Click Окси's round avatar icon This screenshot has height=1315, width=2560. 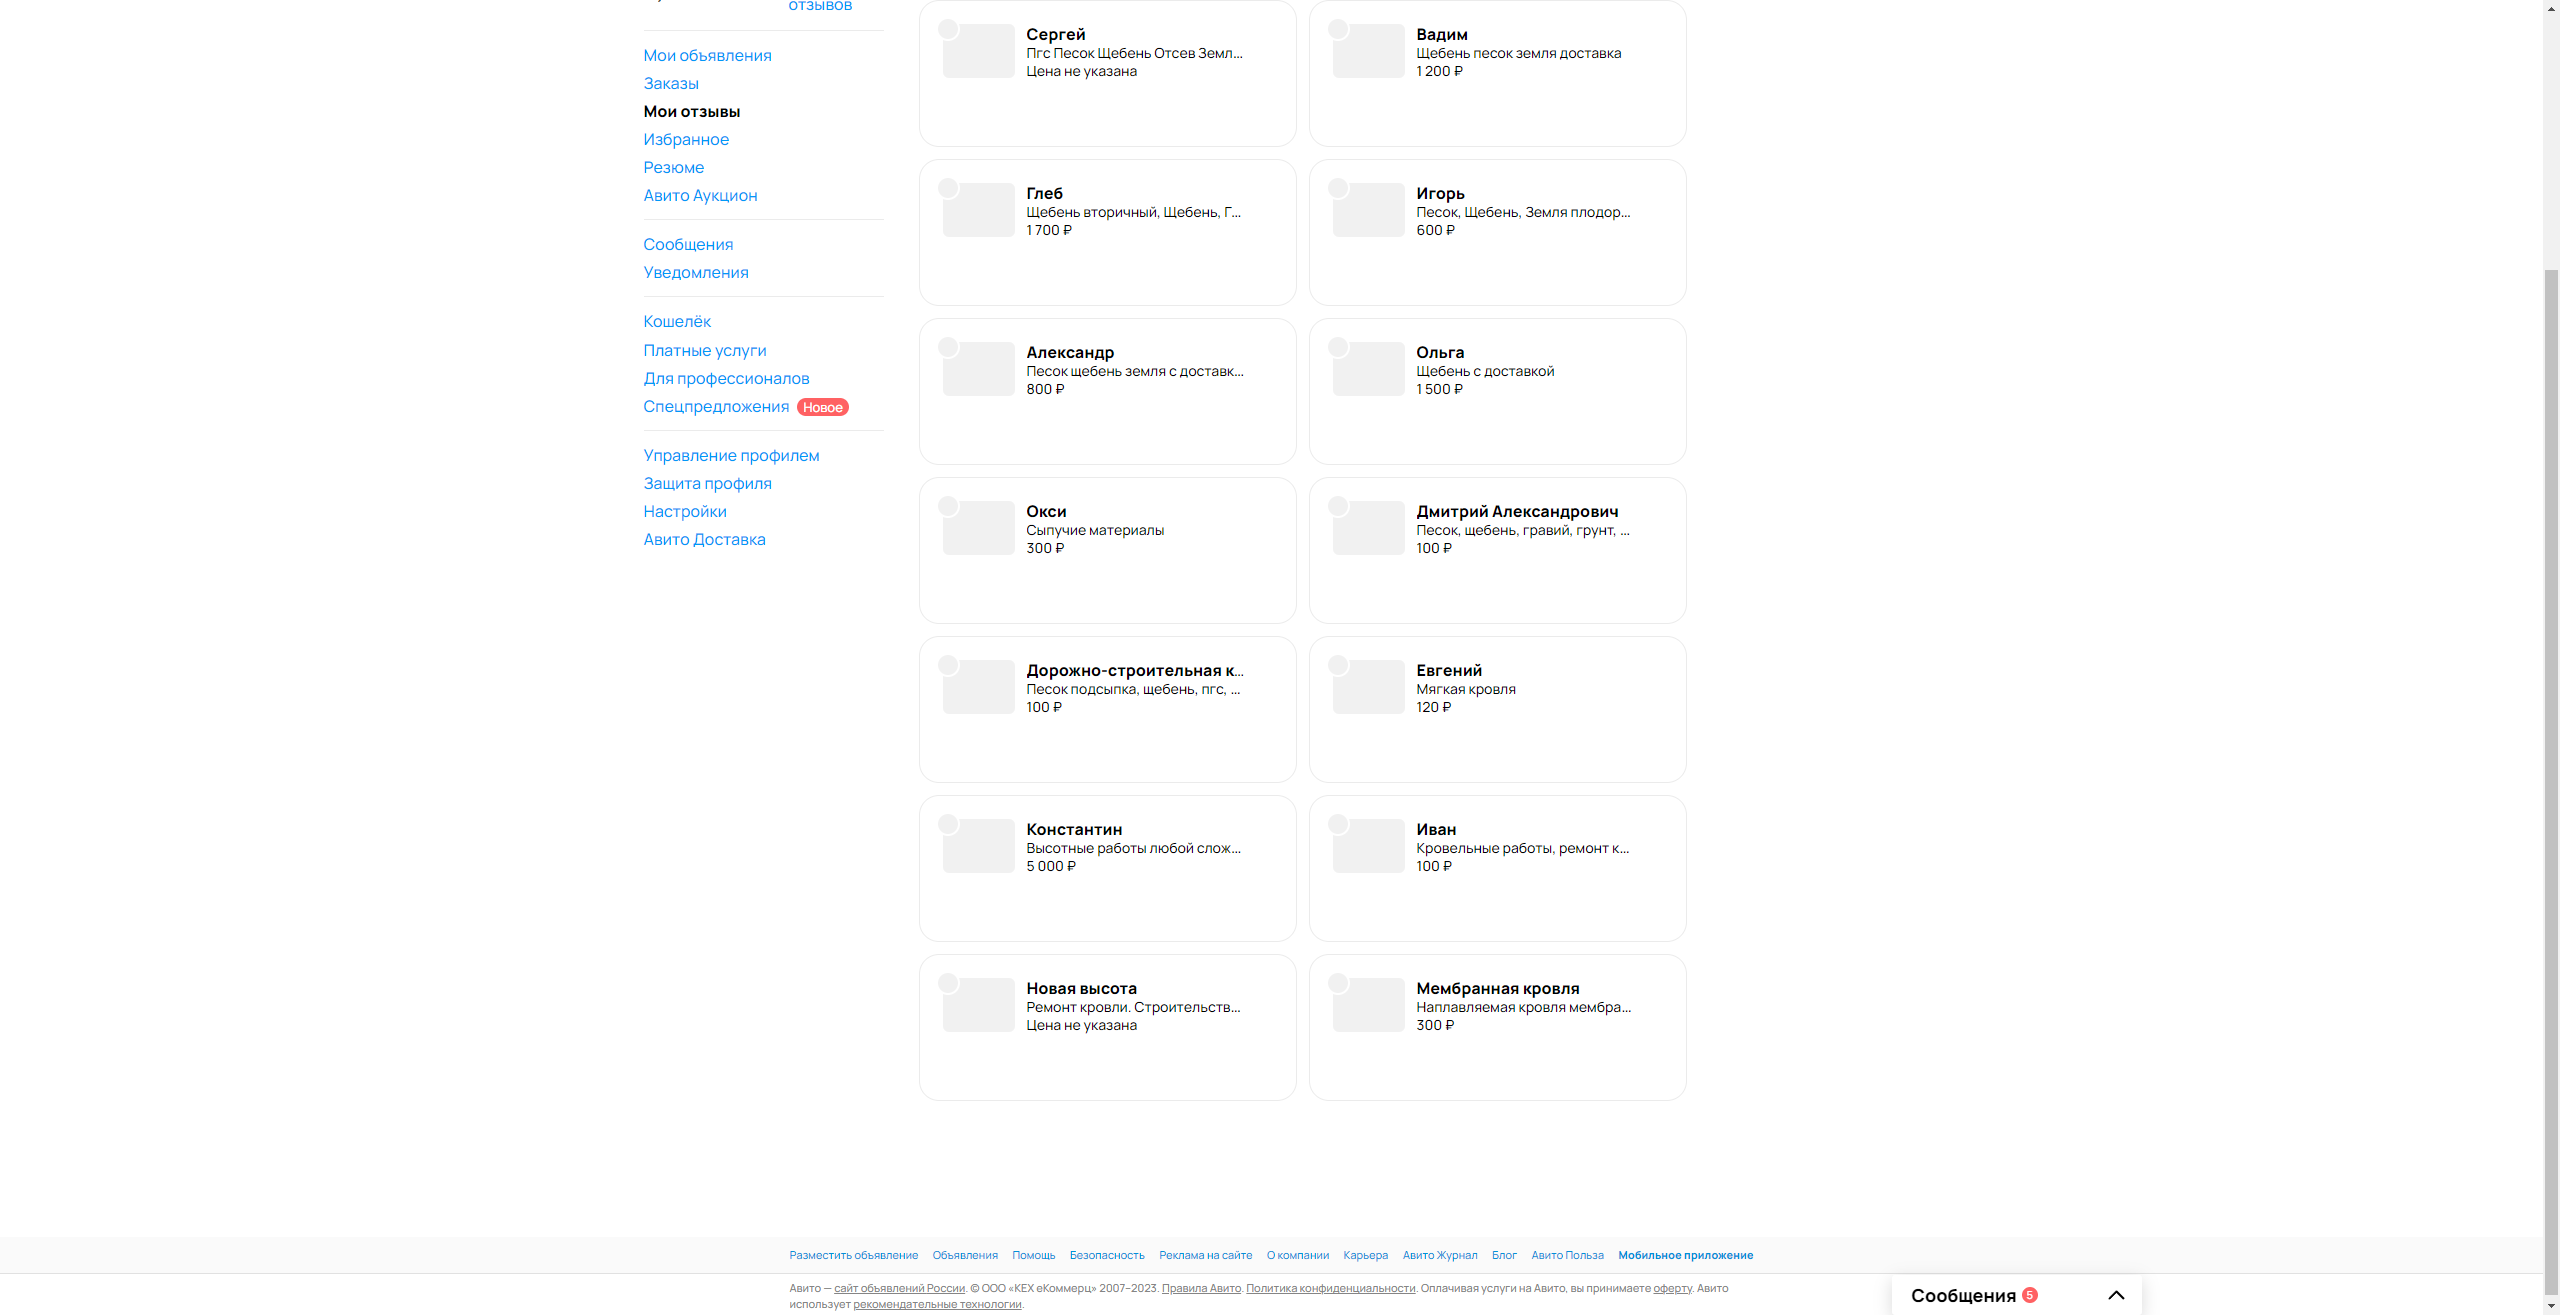(x=948, y=506)
